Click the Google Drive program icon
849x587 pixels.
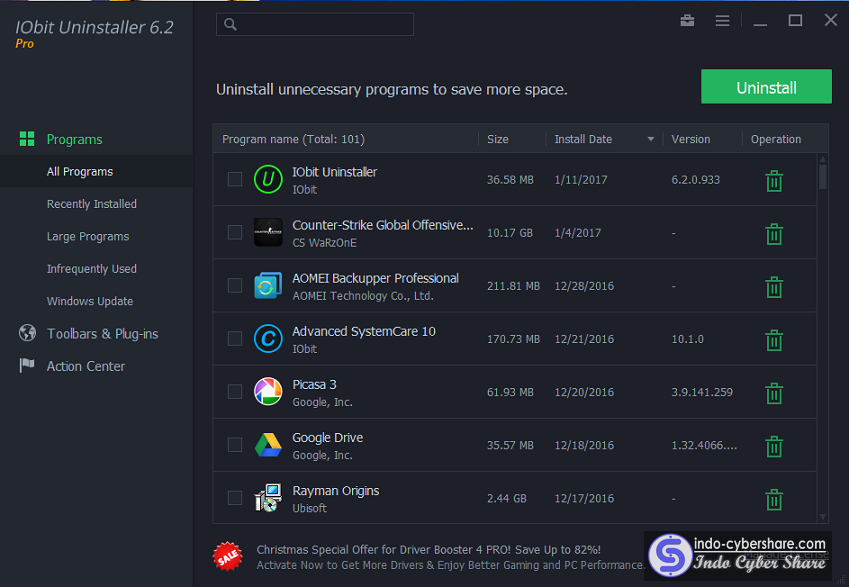pos(268,445)
